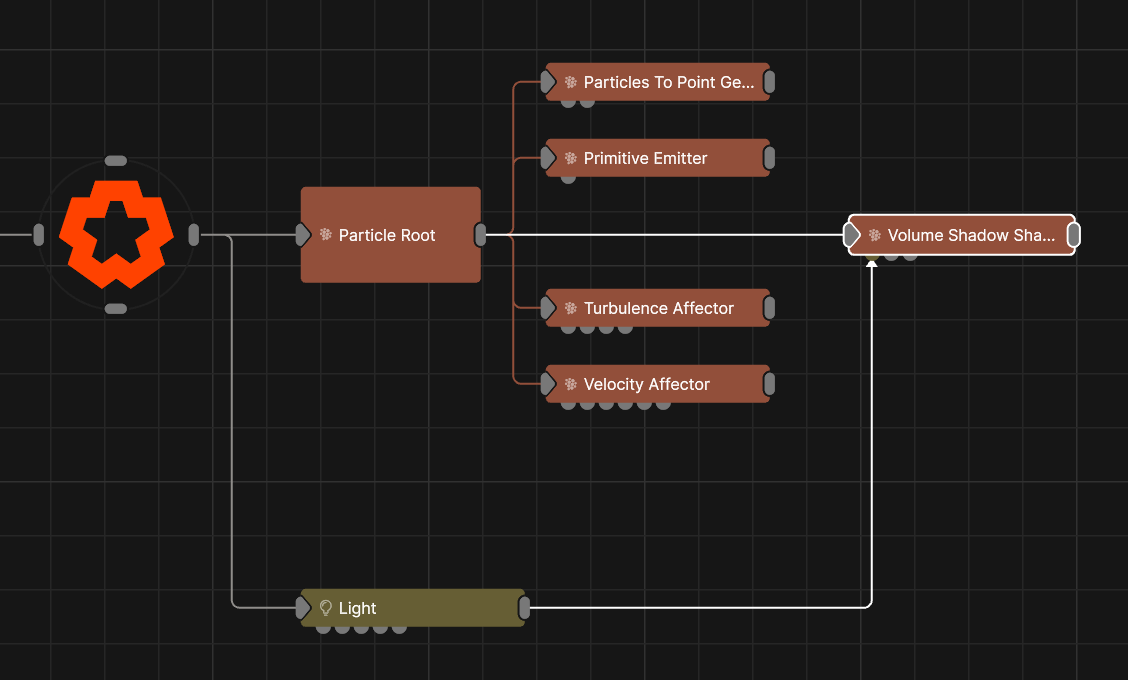Click the Volume Shadow Shading input arrow
1128x680 pixels.
(851, 235)
